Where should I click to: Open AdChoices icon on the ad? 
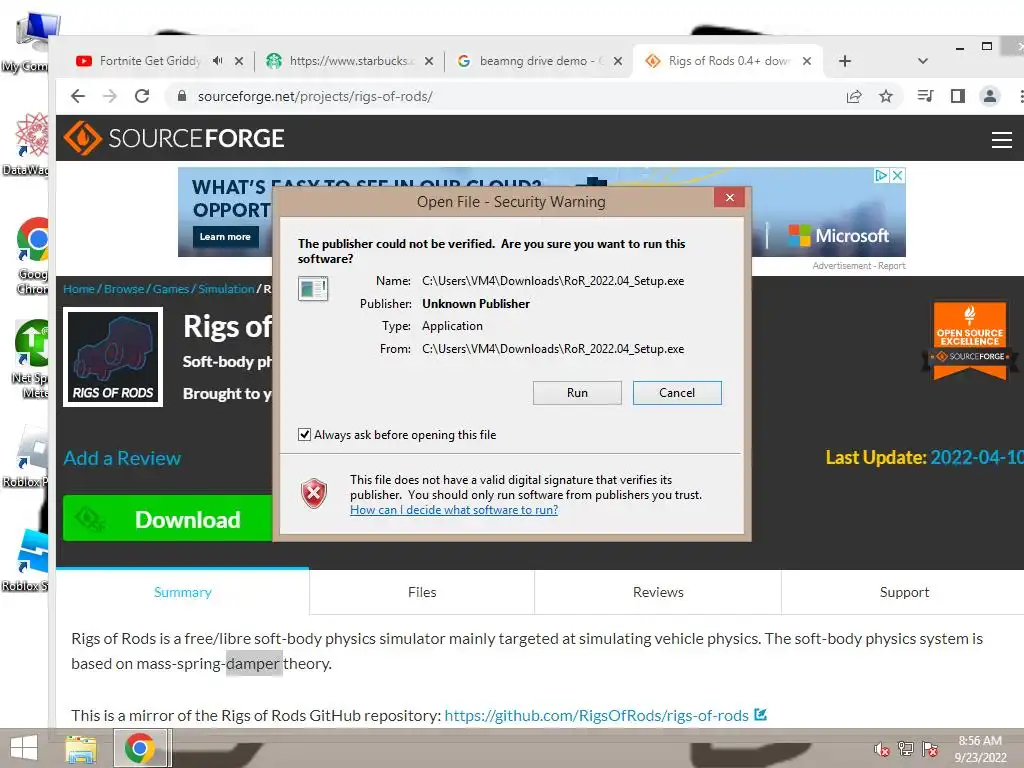[x=881, y=175]
